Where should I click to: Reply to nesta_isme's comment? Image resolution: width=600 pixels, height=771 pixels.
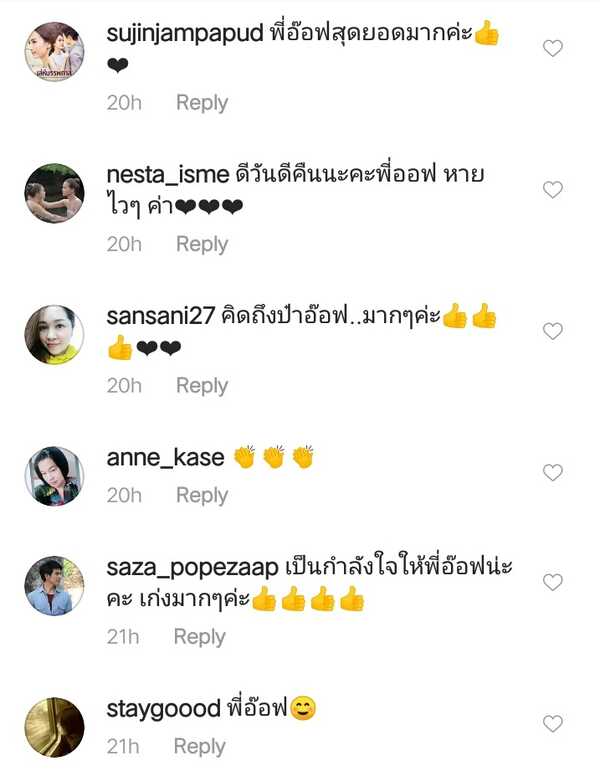202,244
